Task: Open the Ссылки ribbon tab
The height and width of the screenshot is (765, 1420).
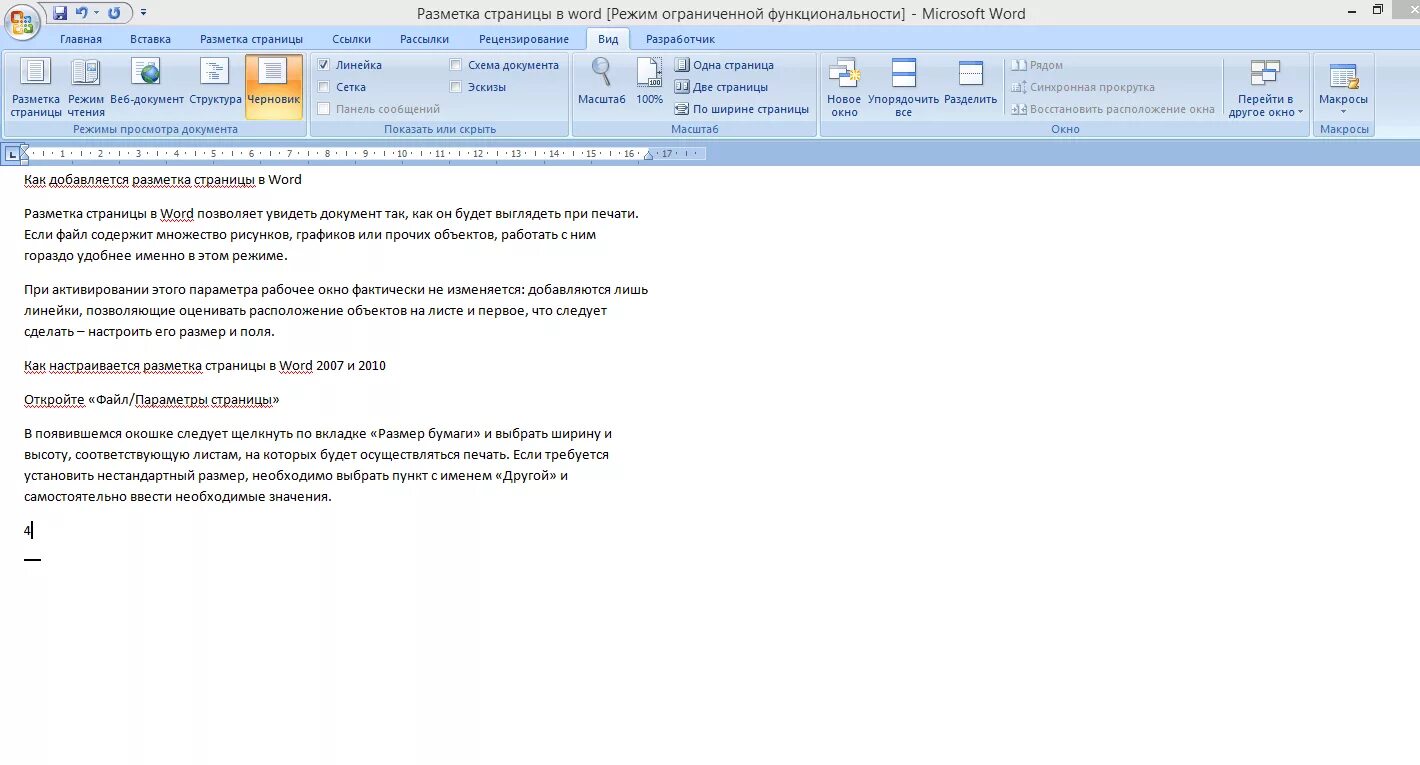Action: [351, 39]
